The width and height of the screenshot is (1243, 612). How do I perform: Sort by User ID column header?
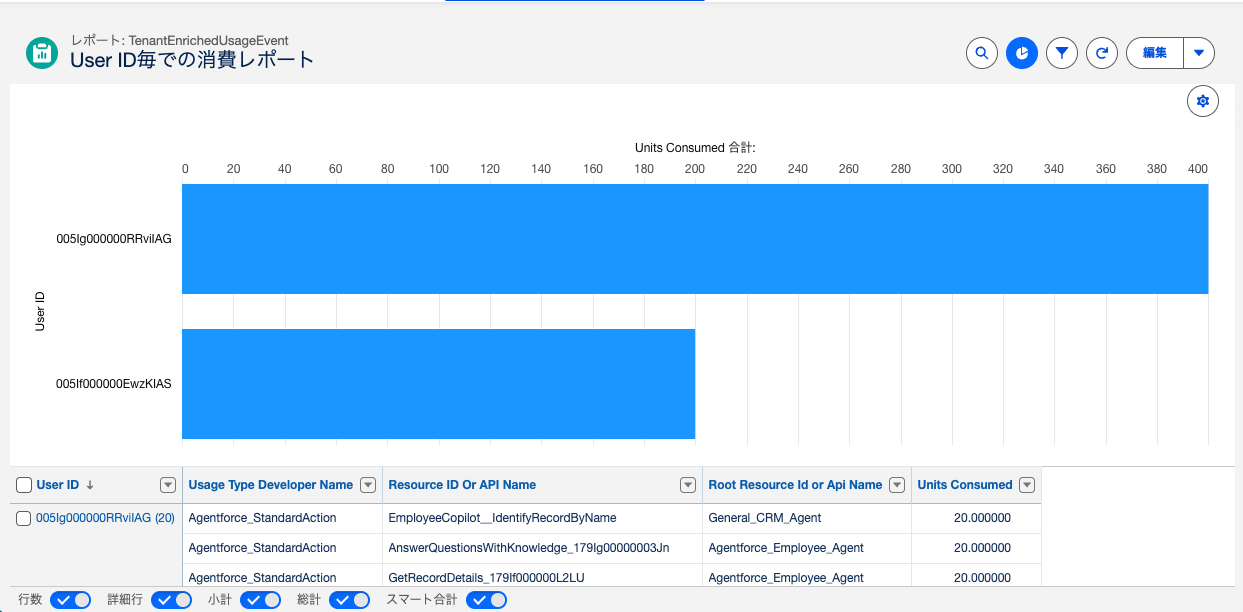click(x=58, y=485)
